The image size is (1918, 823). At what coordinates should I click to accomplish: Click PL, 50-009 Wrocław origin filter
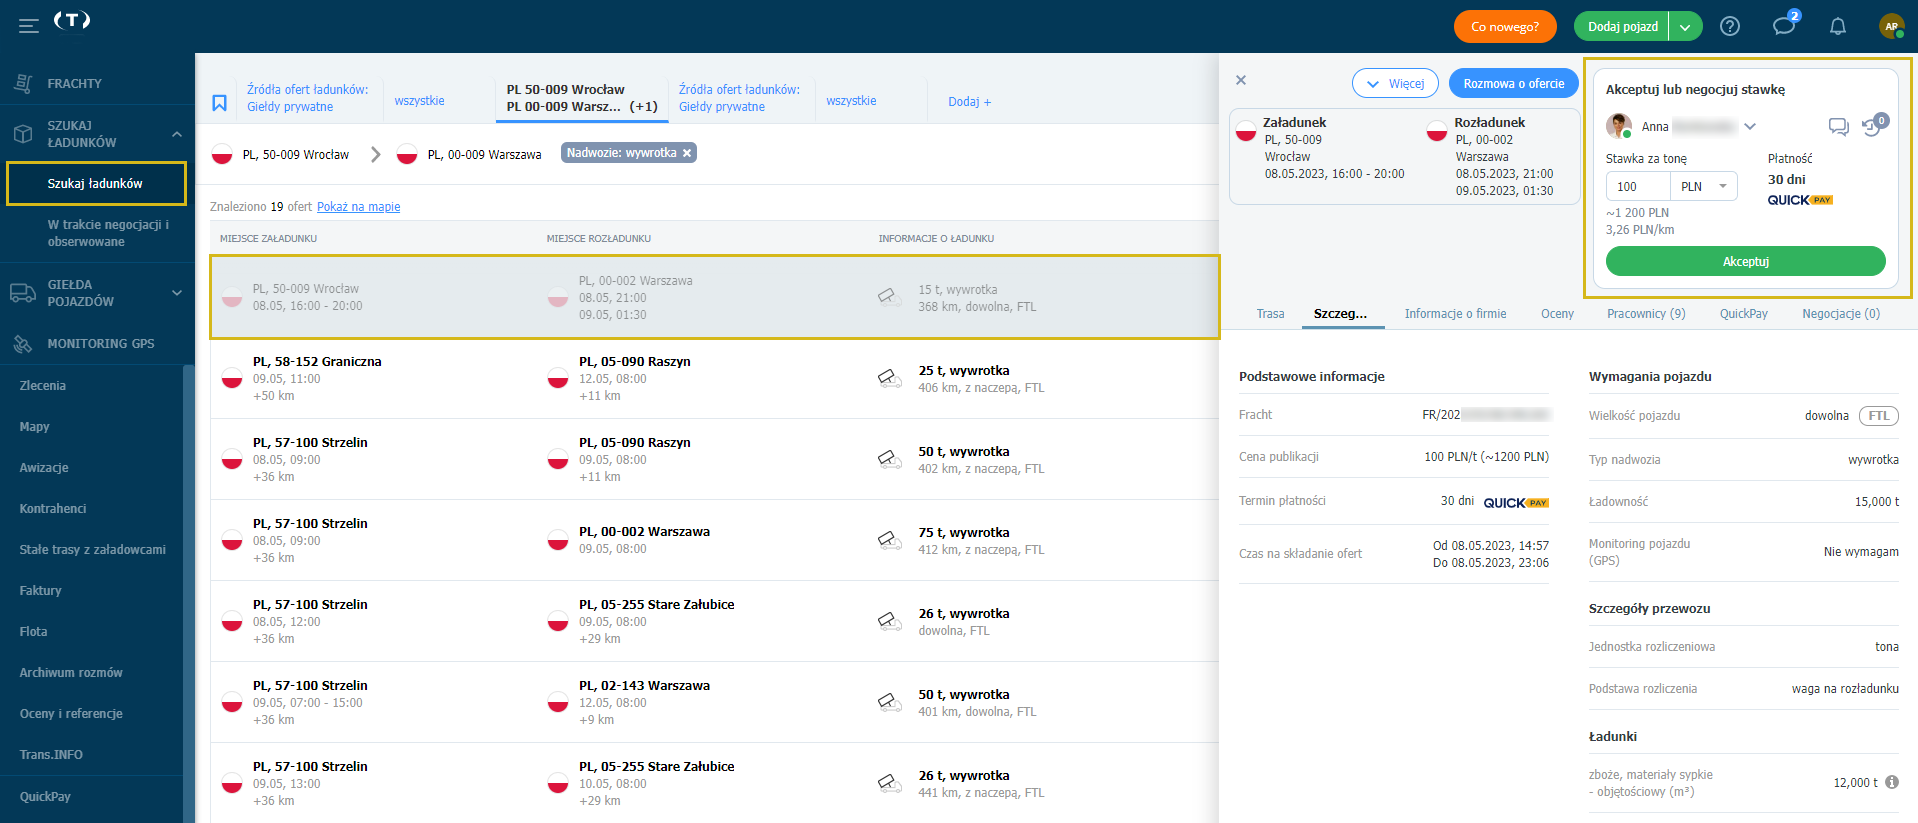281,155
